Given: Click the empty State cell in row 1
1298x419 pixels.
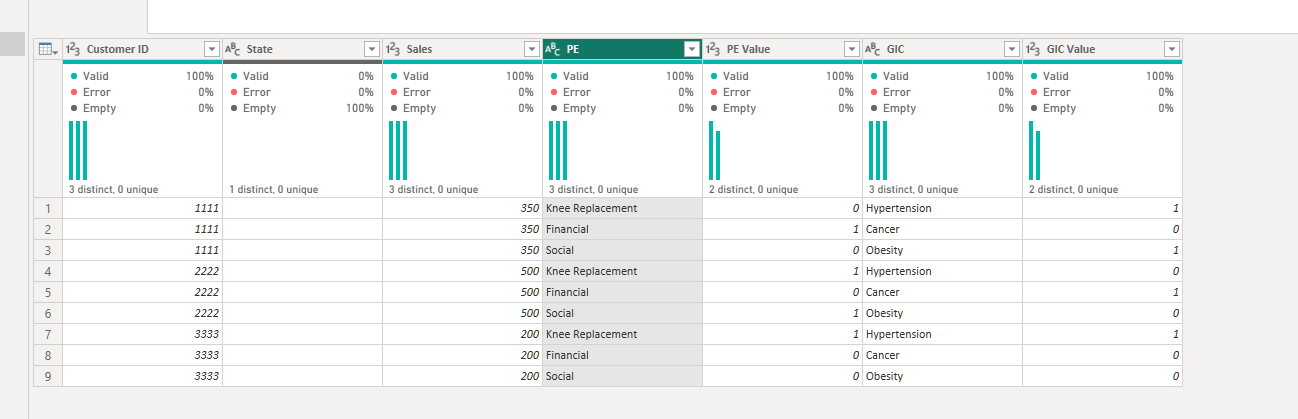Looking at the screenshot, I should point(302,208).
